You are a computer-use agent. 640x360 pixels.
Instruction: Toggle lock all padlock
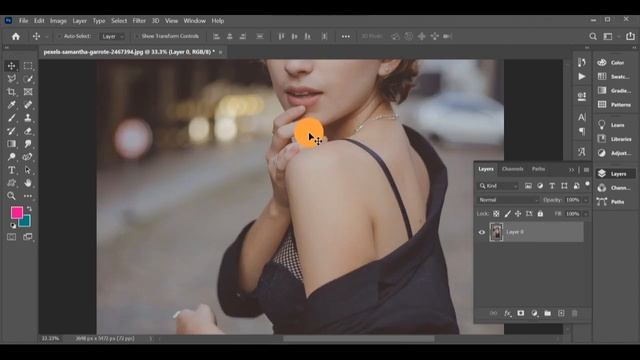[x=540, y=213]
